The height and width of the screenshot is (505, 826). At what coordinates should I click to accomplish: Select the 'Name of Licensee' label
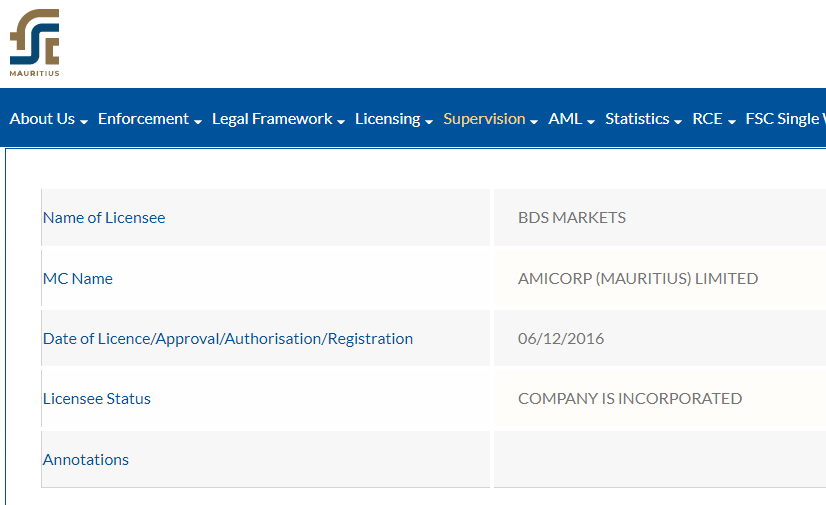click(x=104, y=217)
